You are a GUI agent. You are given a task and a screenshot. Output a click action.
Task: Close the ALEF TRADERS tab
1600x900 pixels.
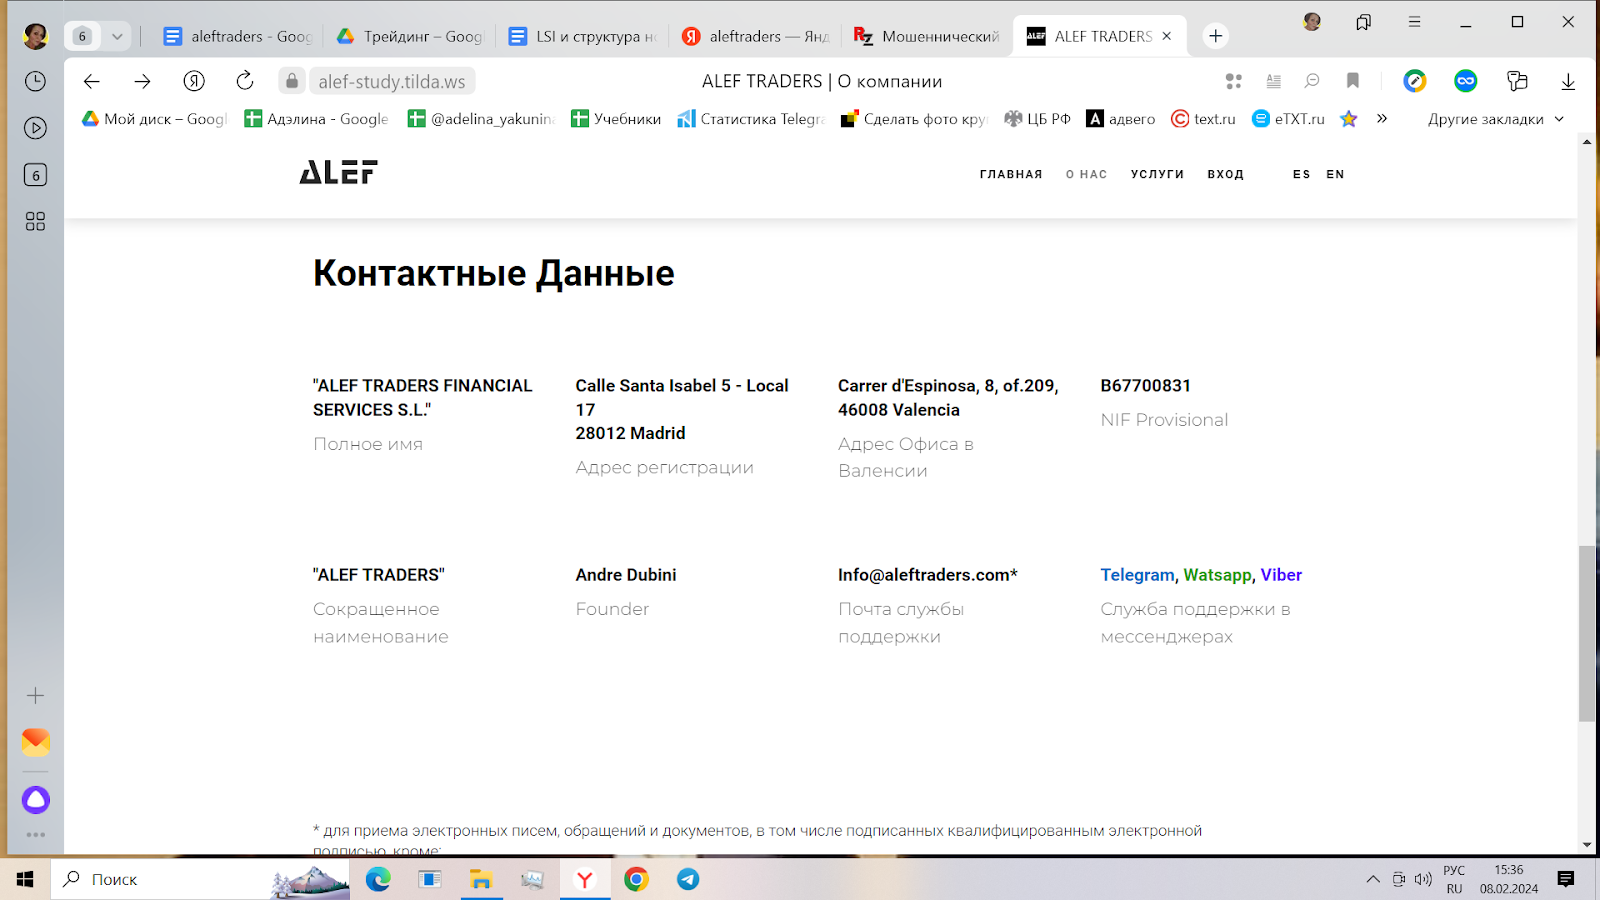(1167, 36)
